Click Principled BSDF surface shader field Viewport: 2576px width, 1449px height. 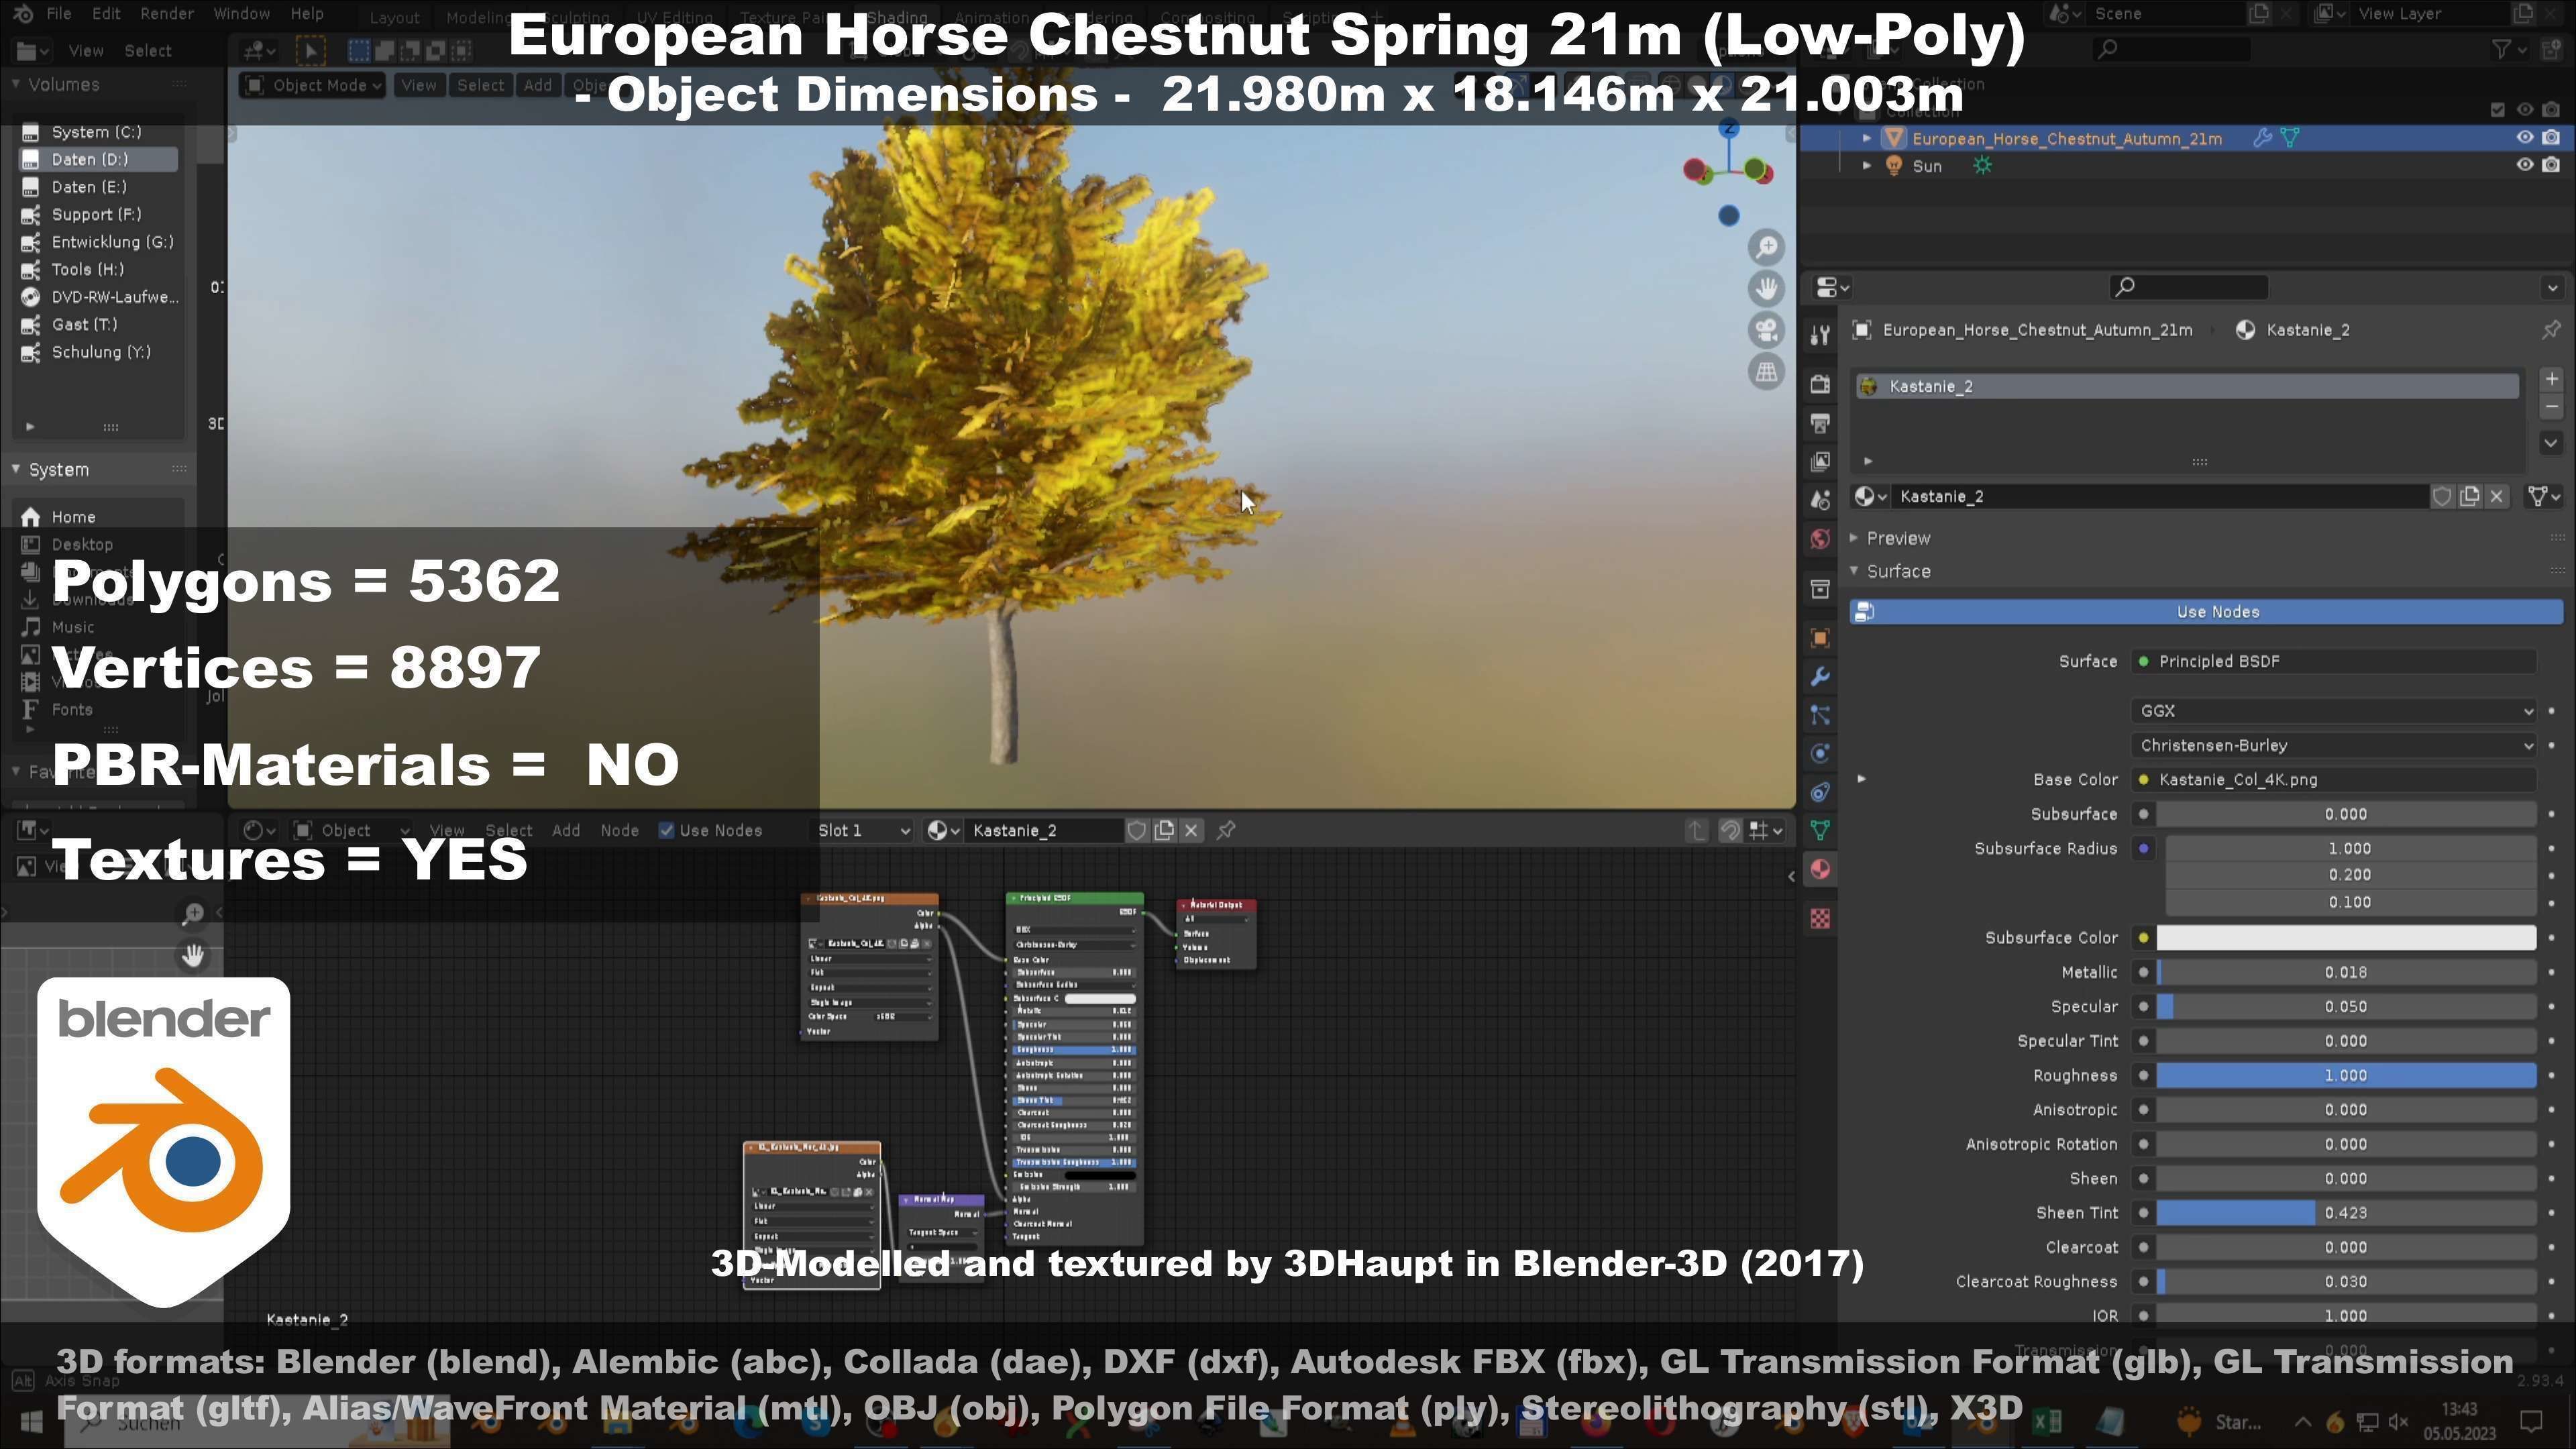point(2334,661)
